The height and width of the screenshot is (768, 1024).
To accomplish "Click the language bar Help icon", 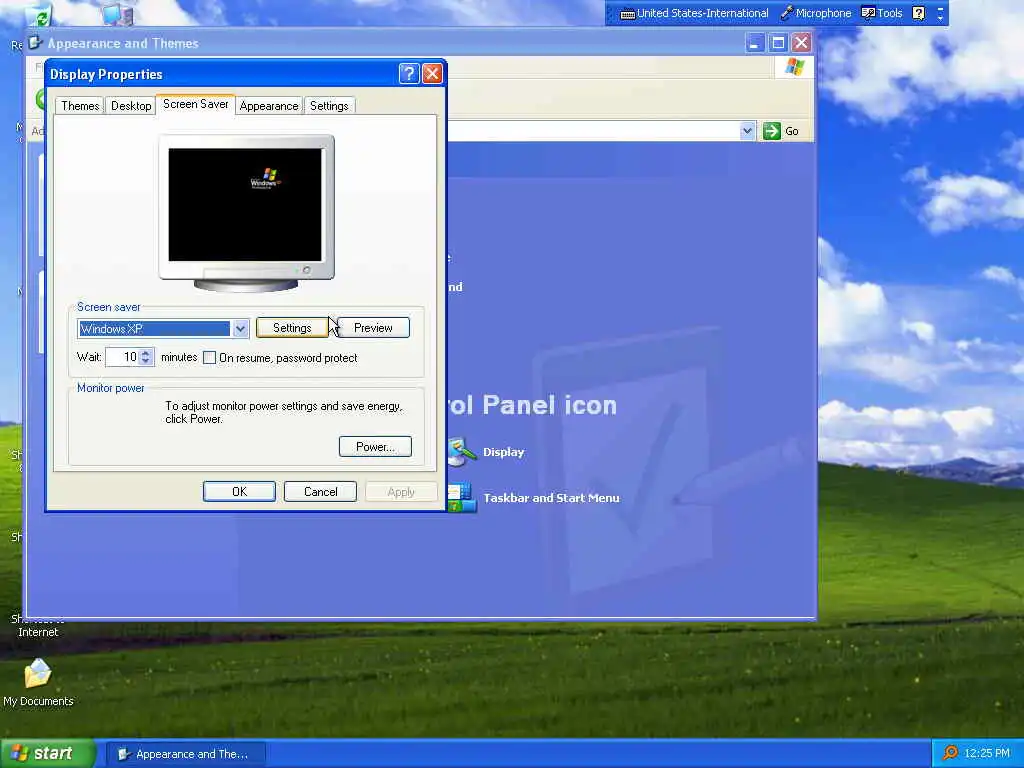I will (x=919, y=13).
